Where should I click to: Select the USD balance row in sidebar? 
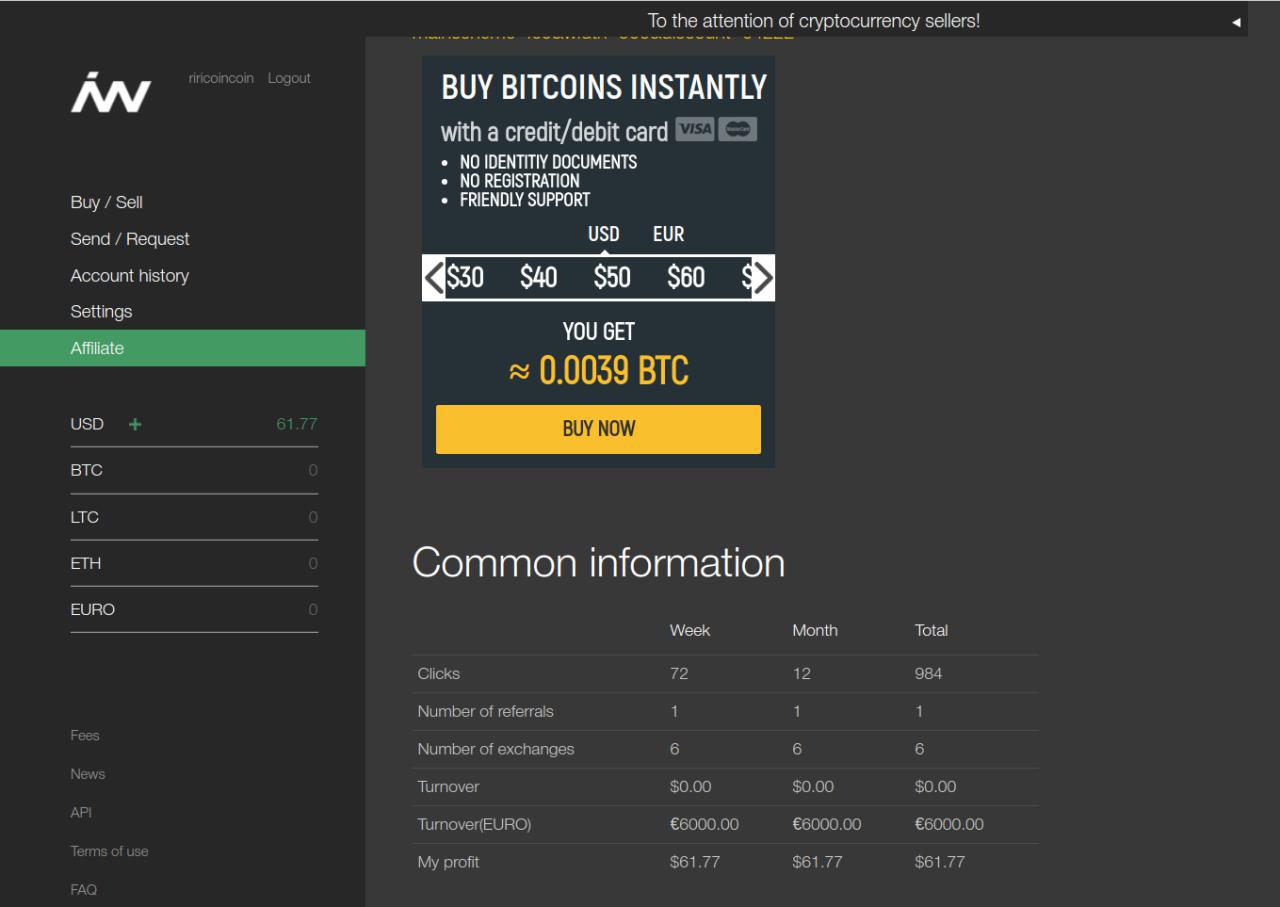(x=194, y=424)
